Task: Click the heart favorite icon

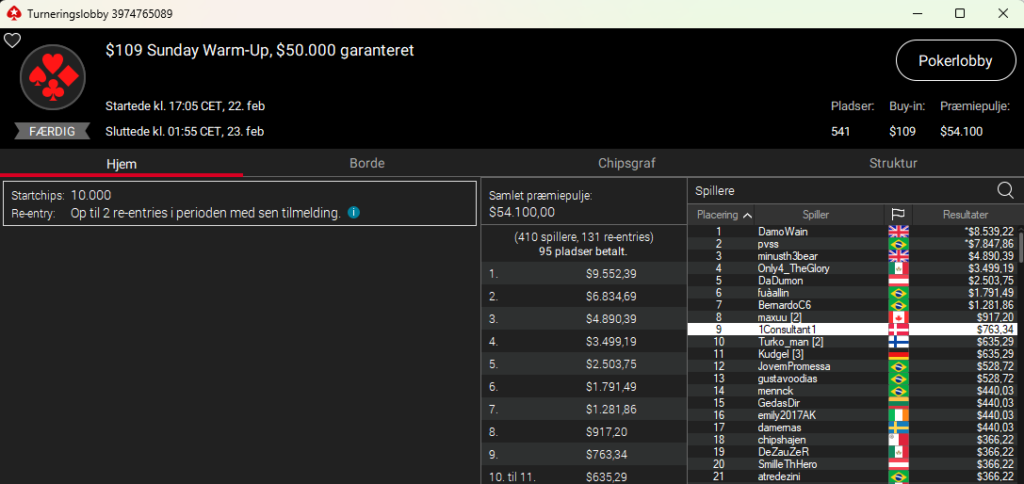Action: [12, 41]
